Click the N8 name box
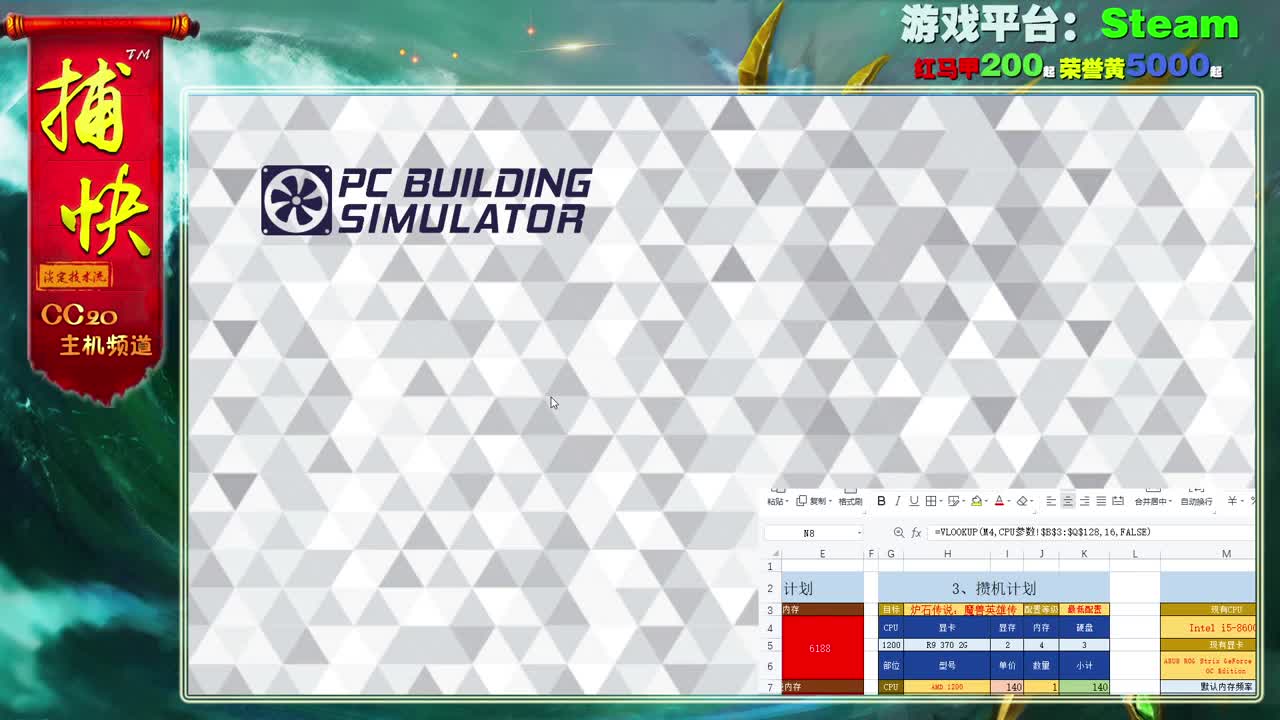This screenshot has height=720, width=1280. (x=809, y=533)
